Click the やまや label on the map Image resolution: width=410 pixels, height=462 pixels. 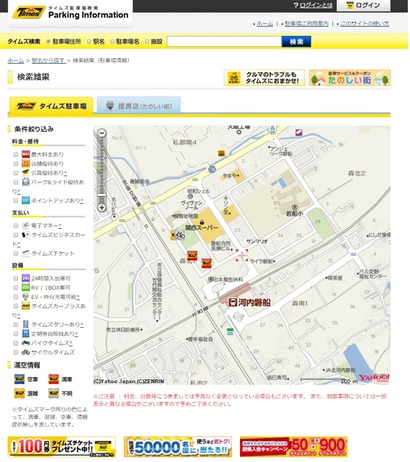pos(230,175)
